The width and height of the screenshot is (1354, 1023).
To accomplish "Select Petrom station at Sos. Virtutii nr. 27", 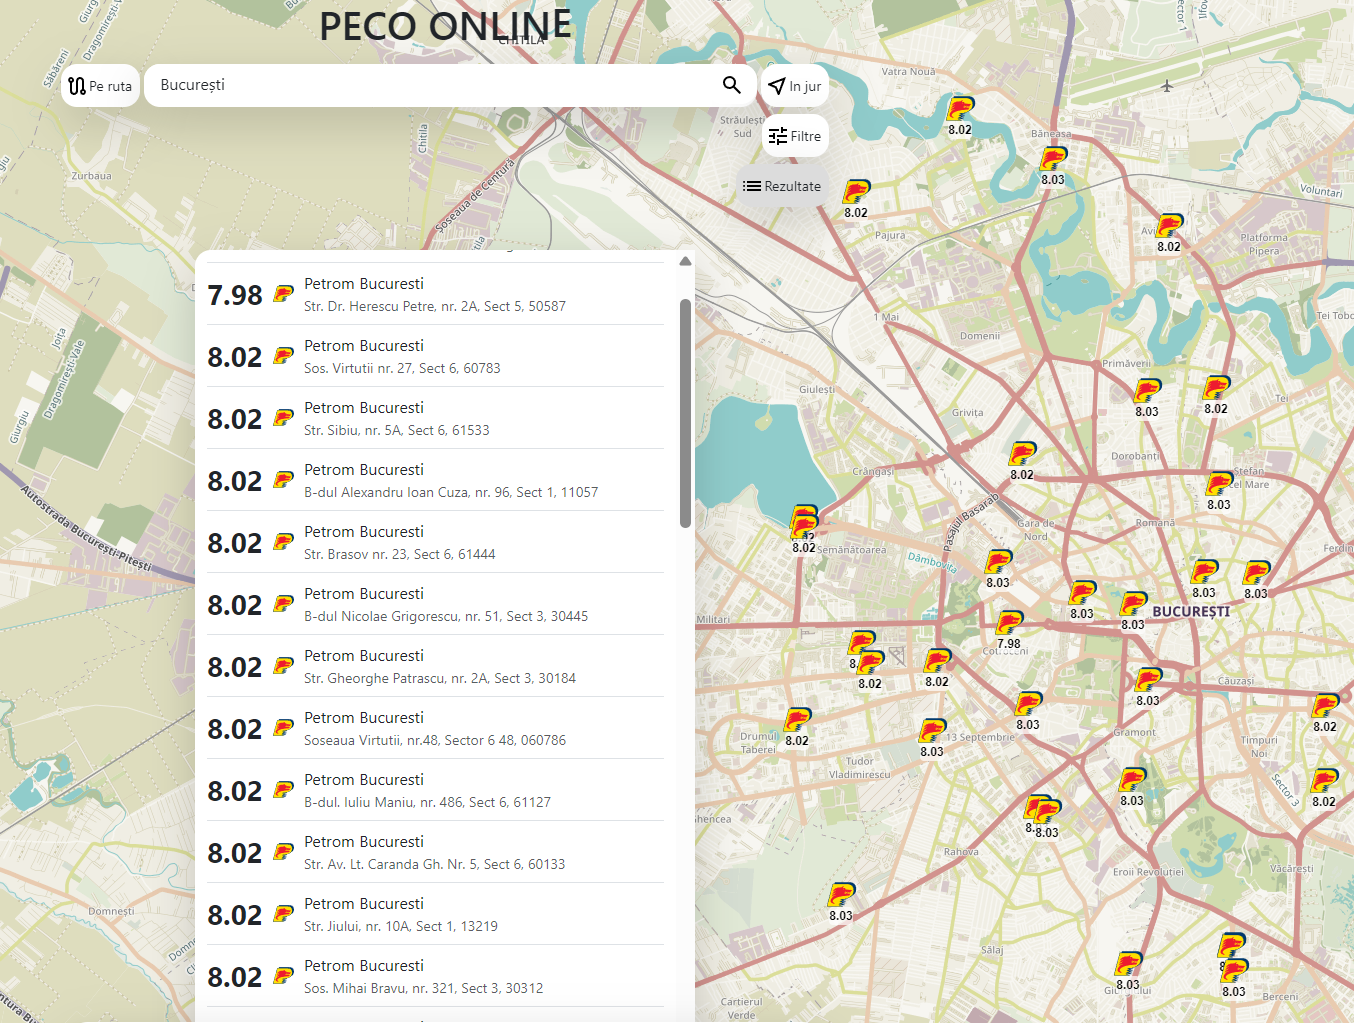I will [x=435, y=357].
